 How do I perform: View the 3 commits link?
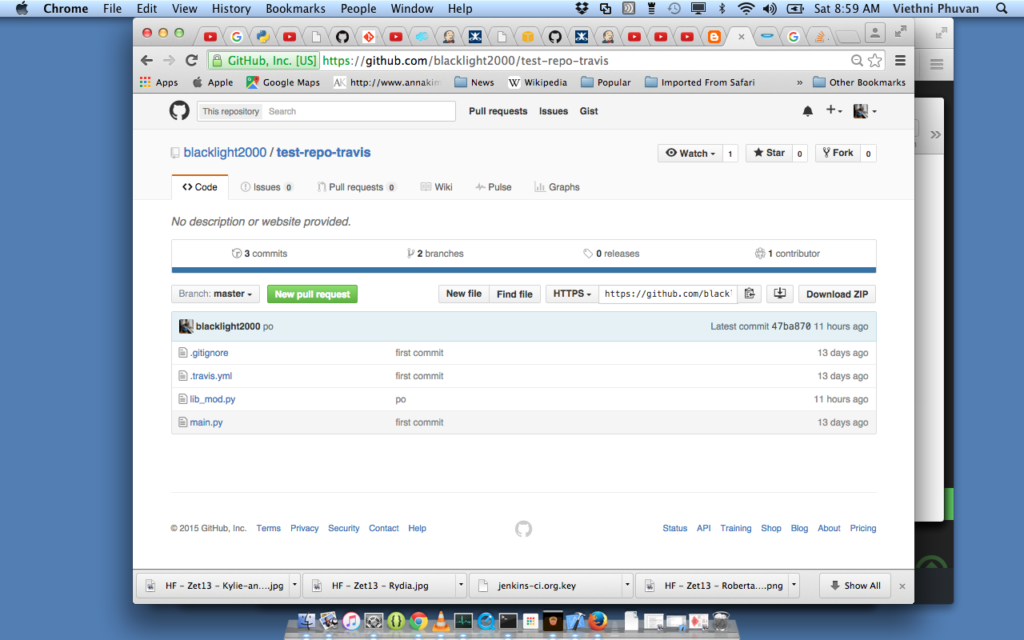pyautogui.click(x=259, y=253)
